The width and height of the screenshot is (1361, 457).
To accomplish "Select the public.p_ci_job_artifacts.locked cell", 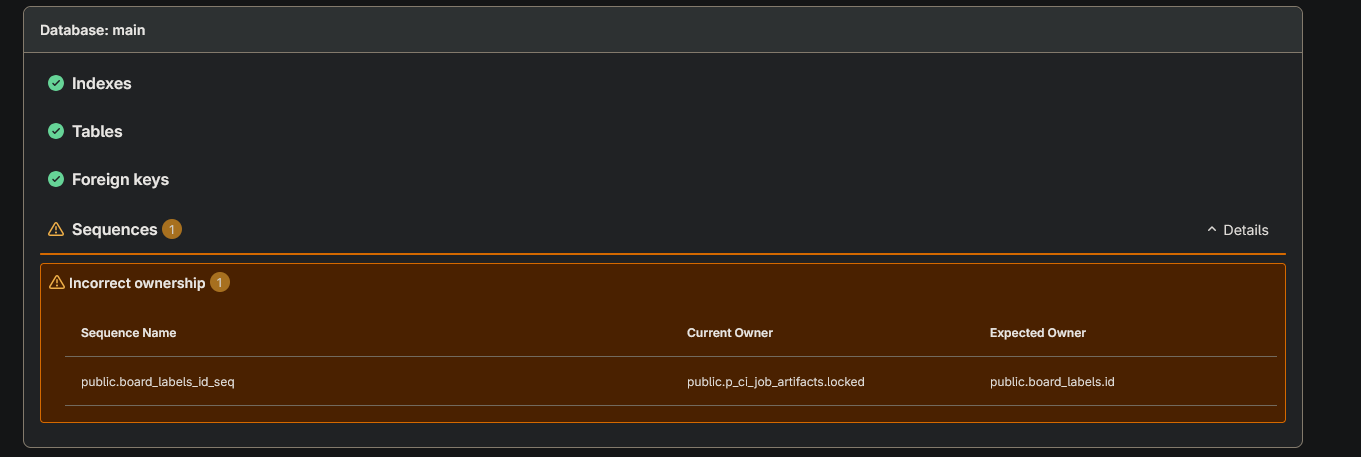I will [776, 381].
